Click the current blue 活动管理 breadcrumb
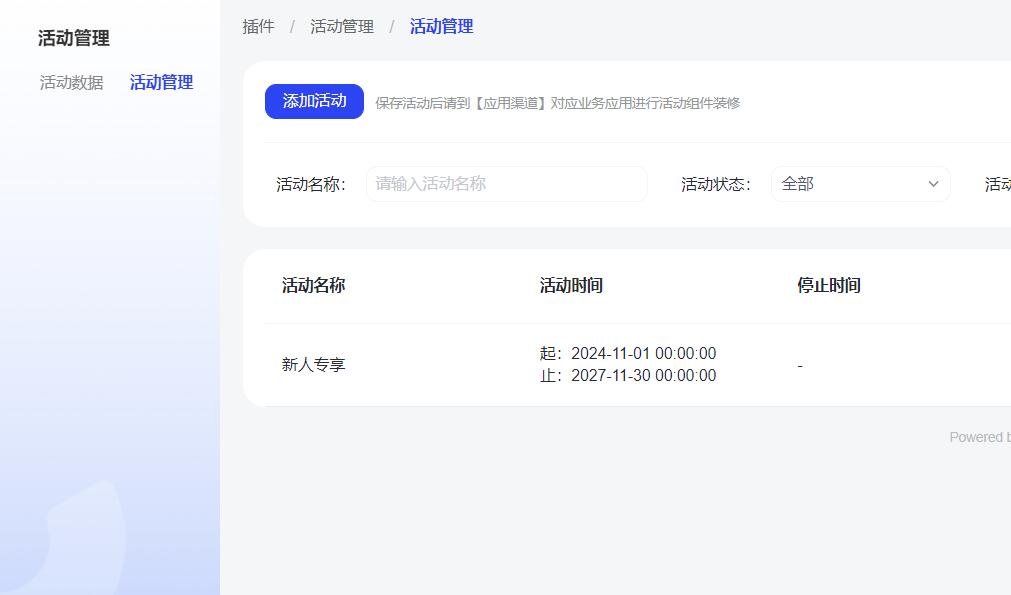This screenshot has height=595, width=1011. click(x=442, y=26)
